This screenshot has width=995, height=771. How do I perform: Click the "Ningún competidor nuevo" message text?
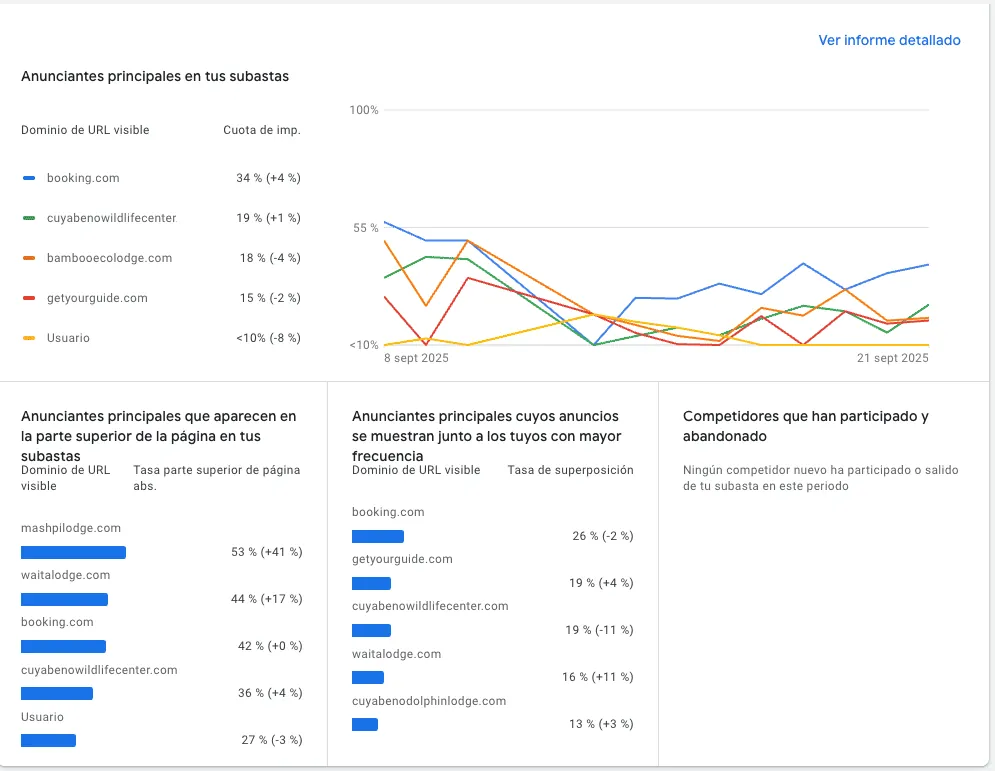820,478
